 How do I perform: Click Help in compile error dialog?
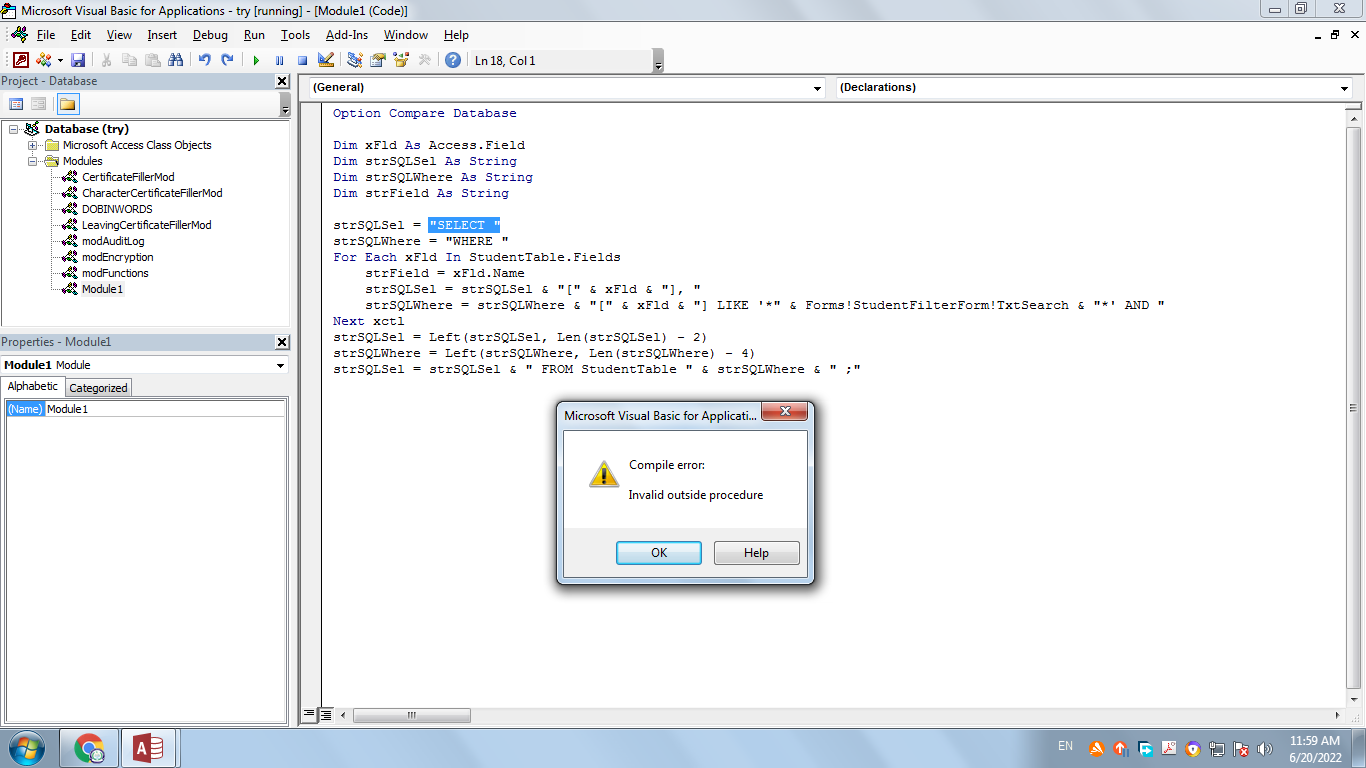(x=756, y=553)
